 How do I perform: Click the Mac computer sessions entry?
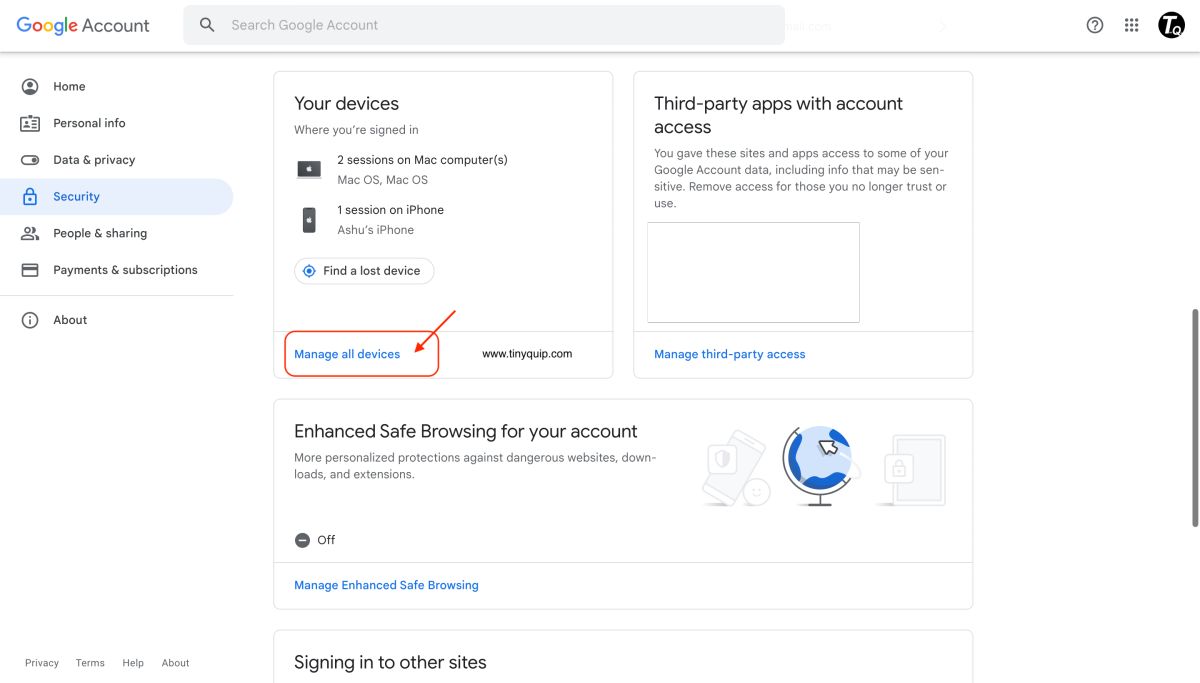[422, 169]
